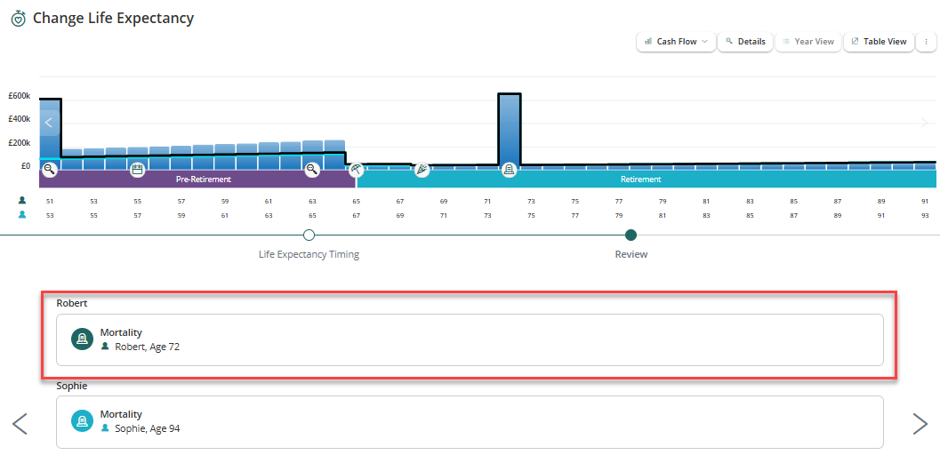The height and width of the screenshot is (463, 940).
Task: Switch to Table View
Action: [x=879, y=42]
